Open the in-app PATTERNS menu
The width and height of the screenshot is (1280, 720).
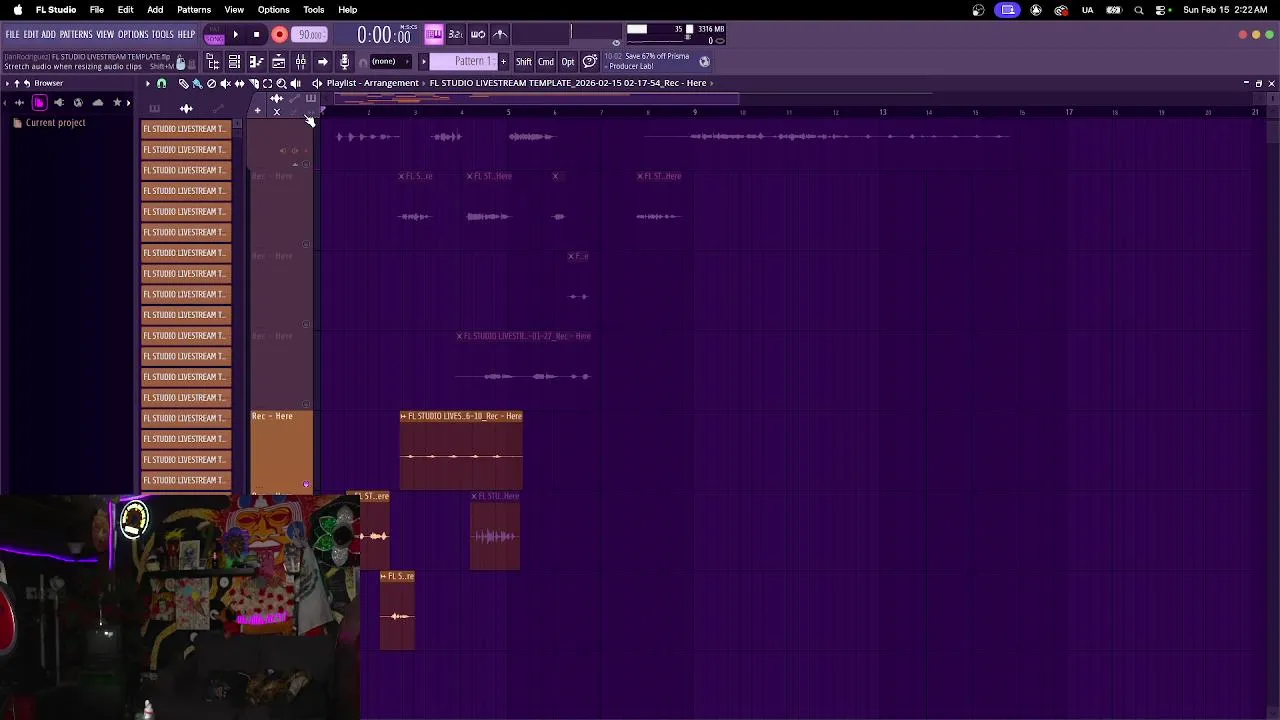76,34
